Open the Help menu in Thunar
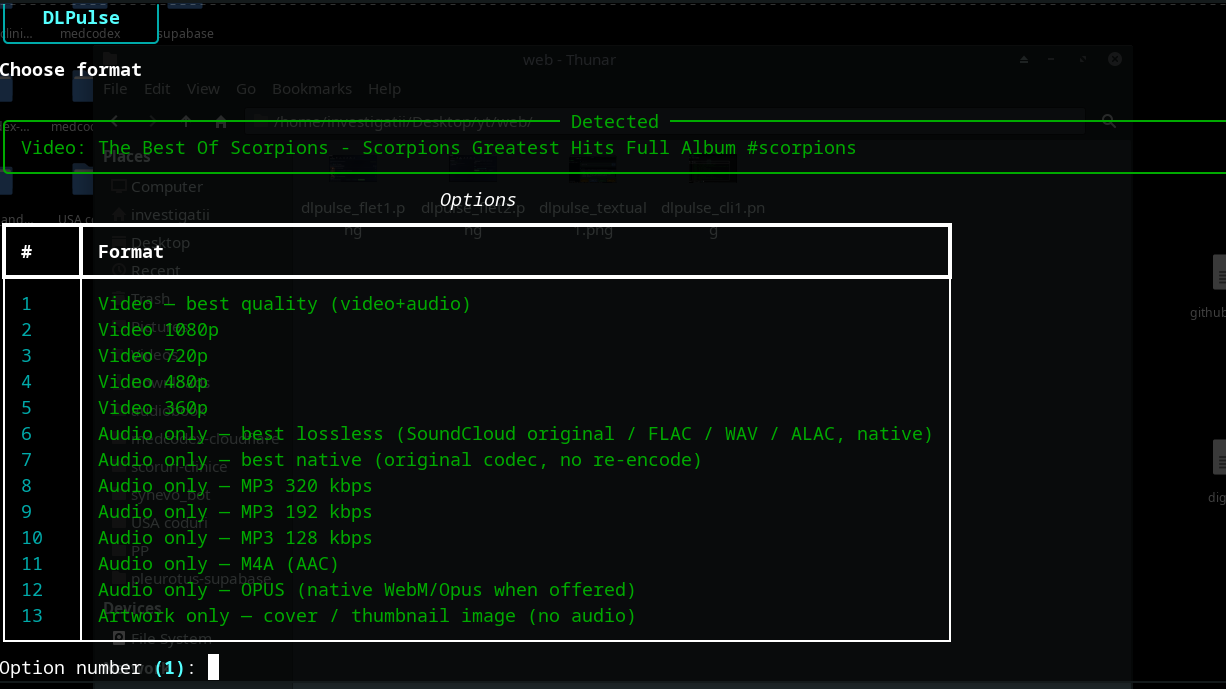 click(x=384, y=89)
